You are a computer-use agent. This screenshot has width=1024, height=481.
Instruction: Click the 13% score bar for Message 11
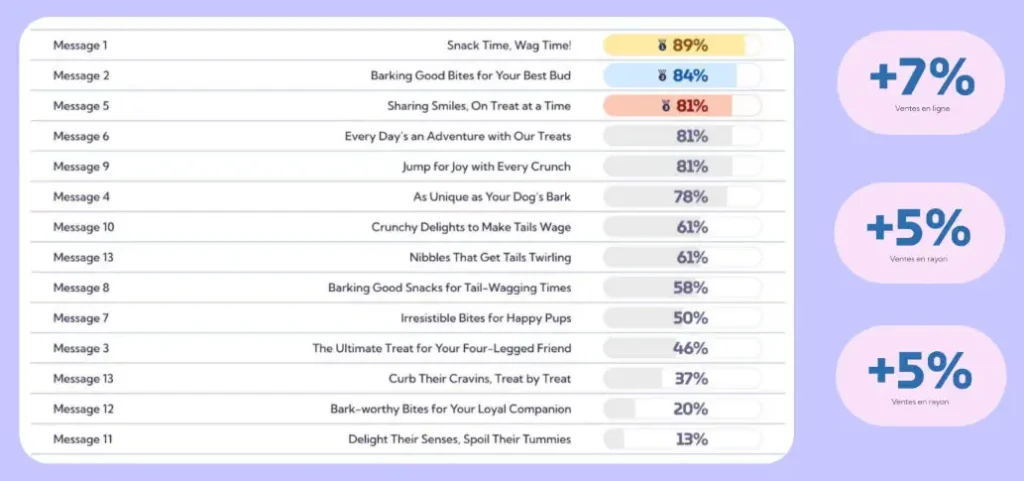[681, 439]
